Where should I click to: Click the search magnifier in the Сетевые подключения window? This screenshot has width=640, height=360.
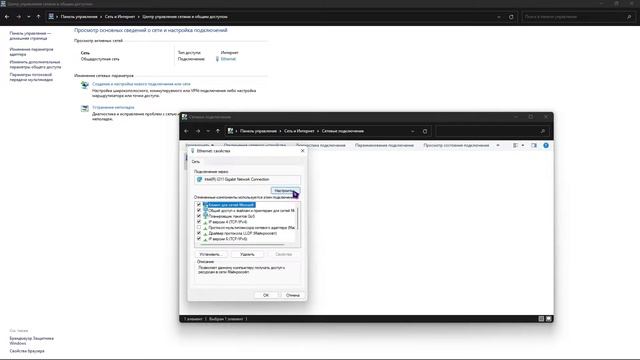542,131
